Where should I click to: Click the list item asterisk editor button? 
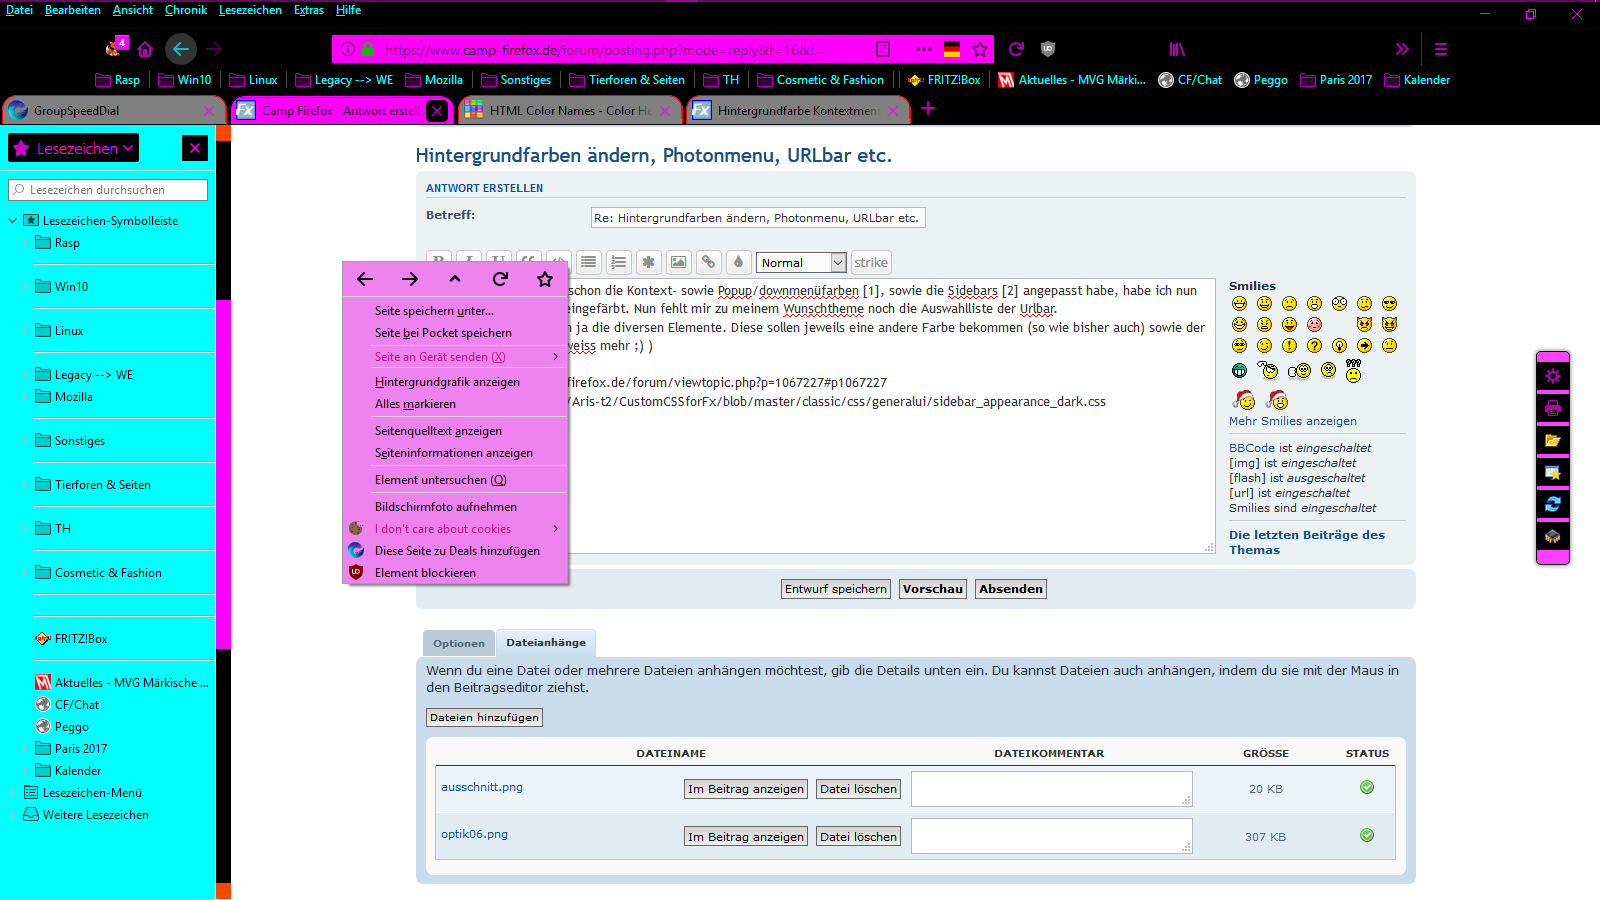point(649,262)
